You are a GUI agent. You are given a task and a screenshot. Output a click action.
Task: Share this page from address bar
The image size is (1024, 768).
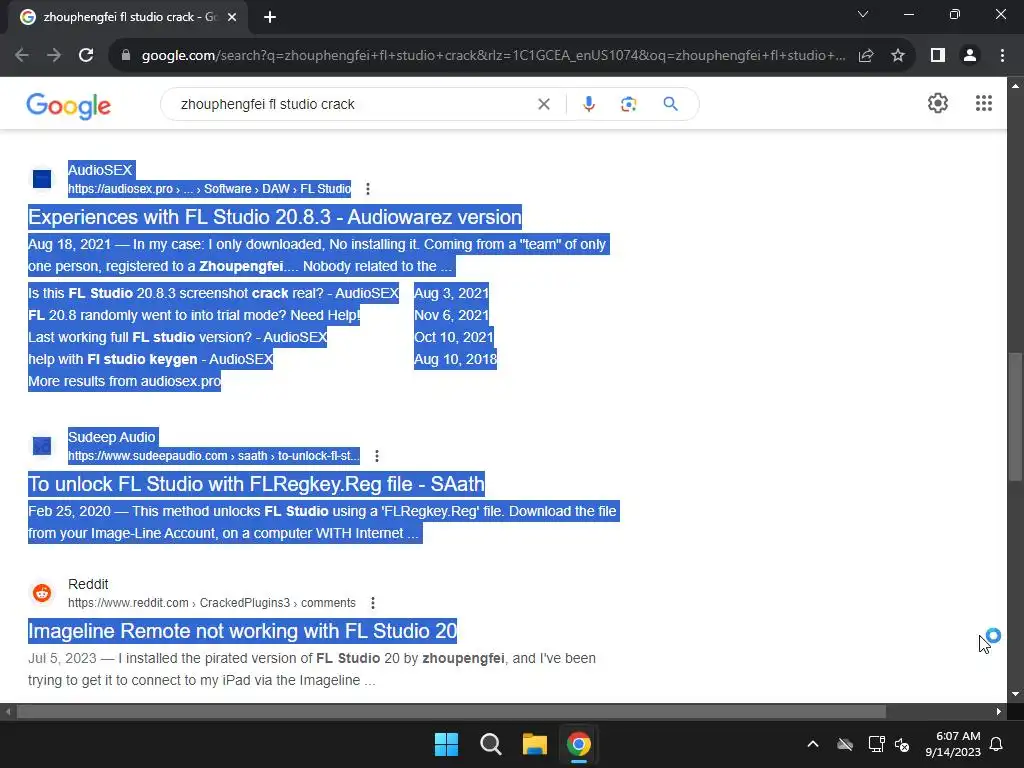point(866,56)
